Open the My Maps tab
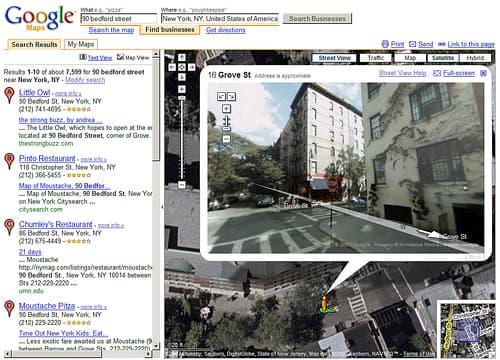Image resolution: width=500 pixels, height=360 pixels. point(81,44)
